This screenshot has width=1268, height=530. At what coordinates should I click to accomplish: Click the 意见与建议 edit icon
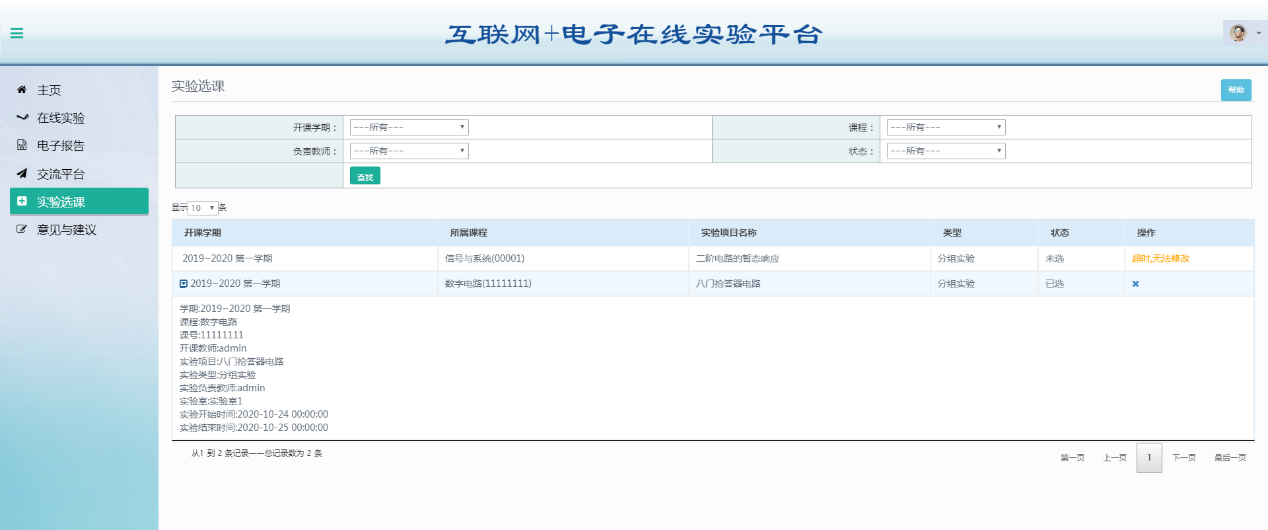[x=21, y=230]
